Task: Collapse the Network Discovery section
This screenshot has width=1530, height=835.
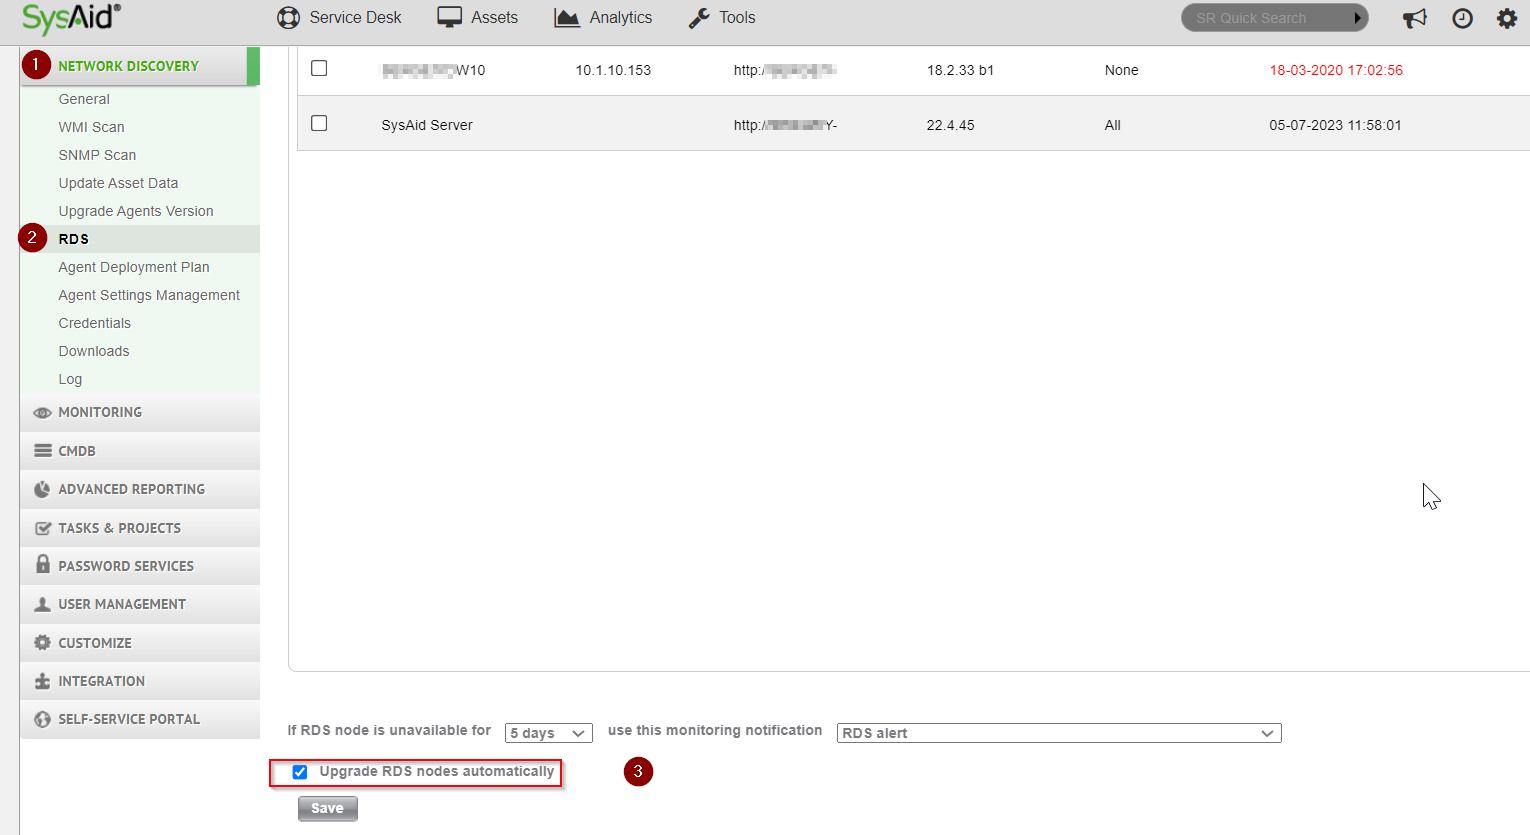Action: click(x=140, y=66)
